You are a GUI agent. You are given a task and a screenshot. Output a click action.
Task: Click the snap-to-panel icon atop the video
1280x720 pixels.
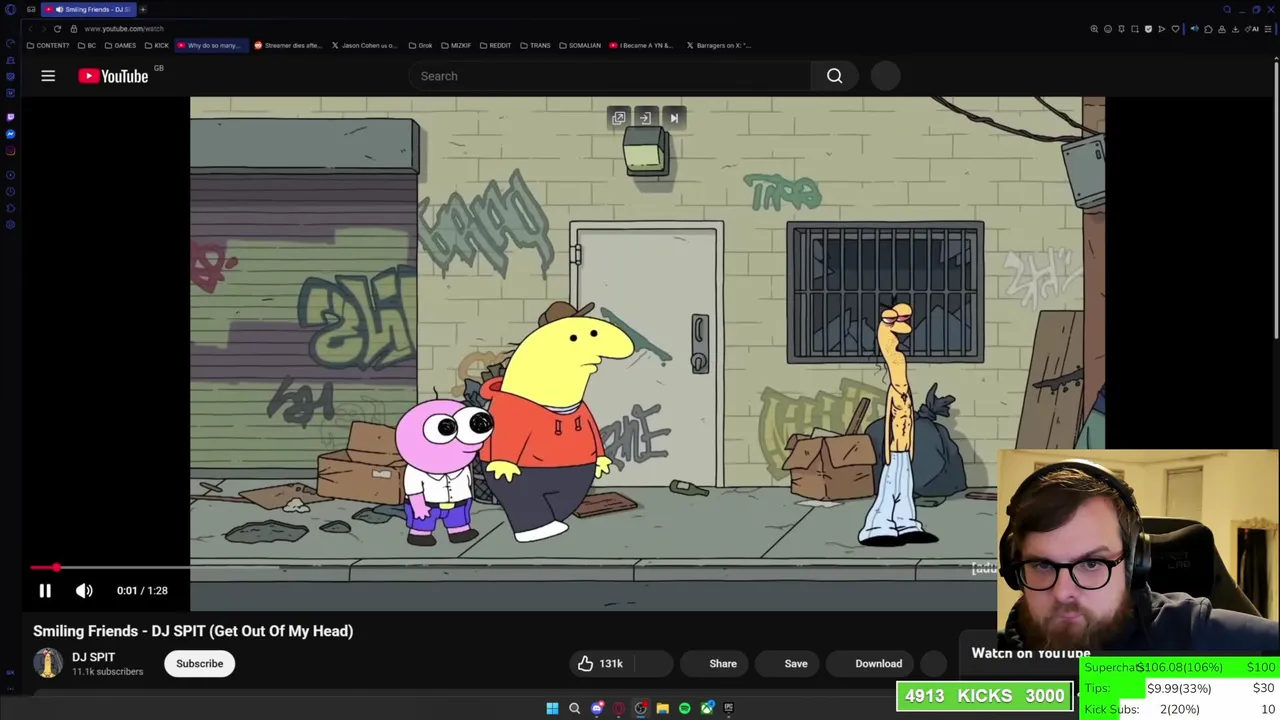click(x=646, y=118)
